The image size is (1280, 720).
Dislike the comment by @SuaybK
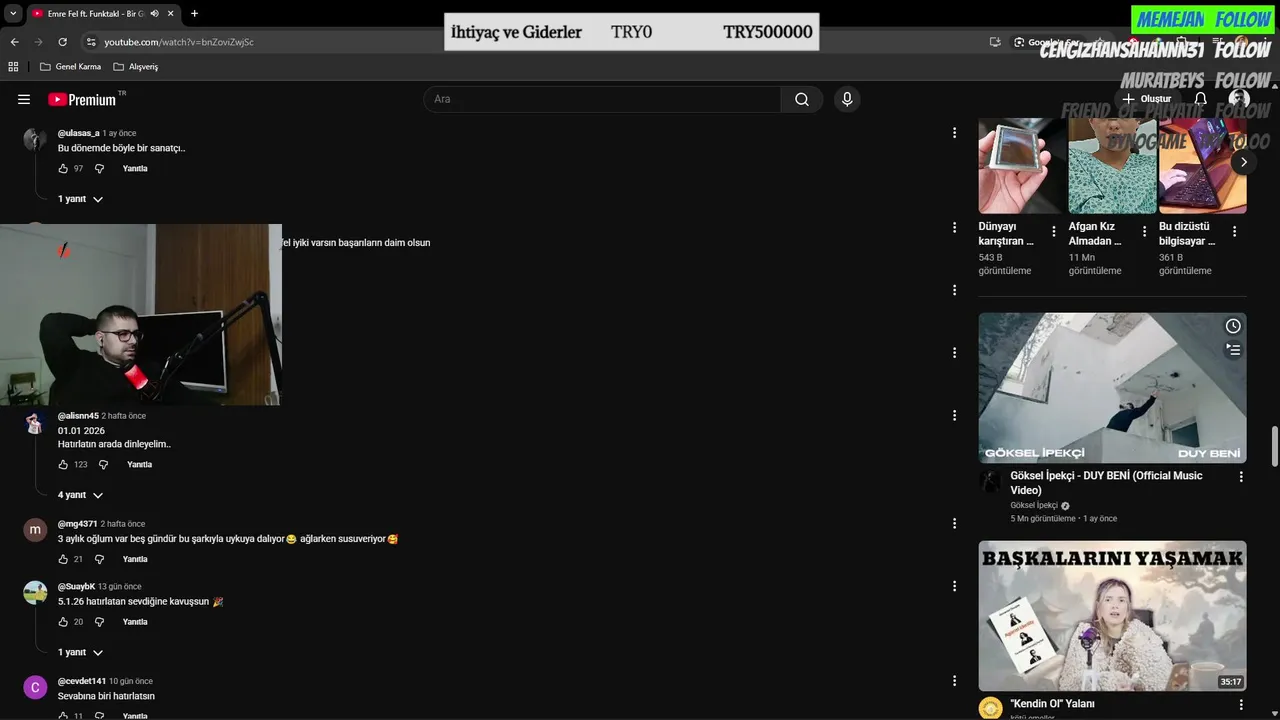coord(99,622)
